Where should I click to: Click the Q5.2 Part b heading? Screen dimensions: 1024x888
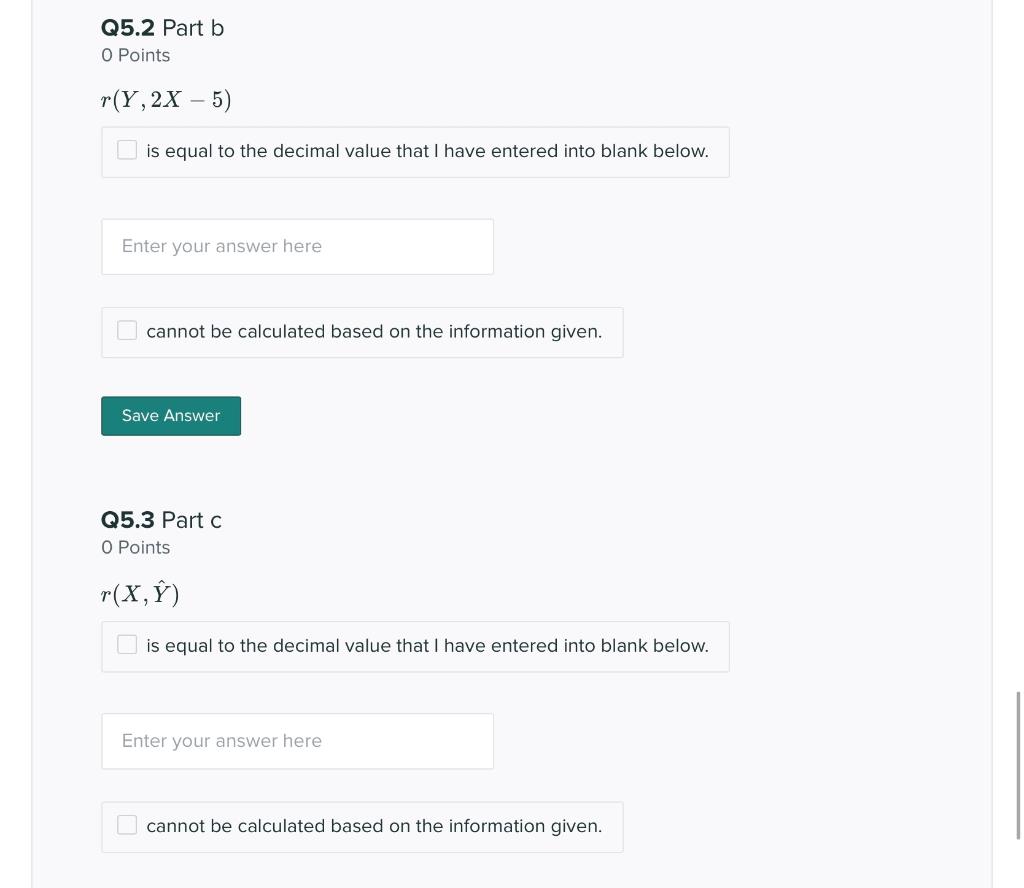pyautogui.click(x=162, y=28)
